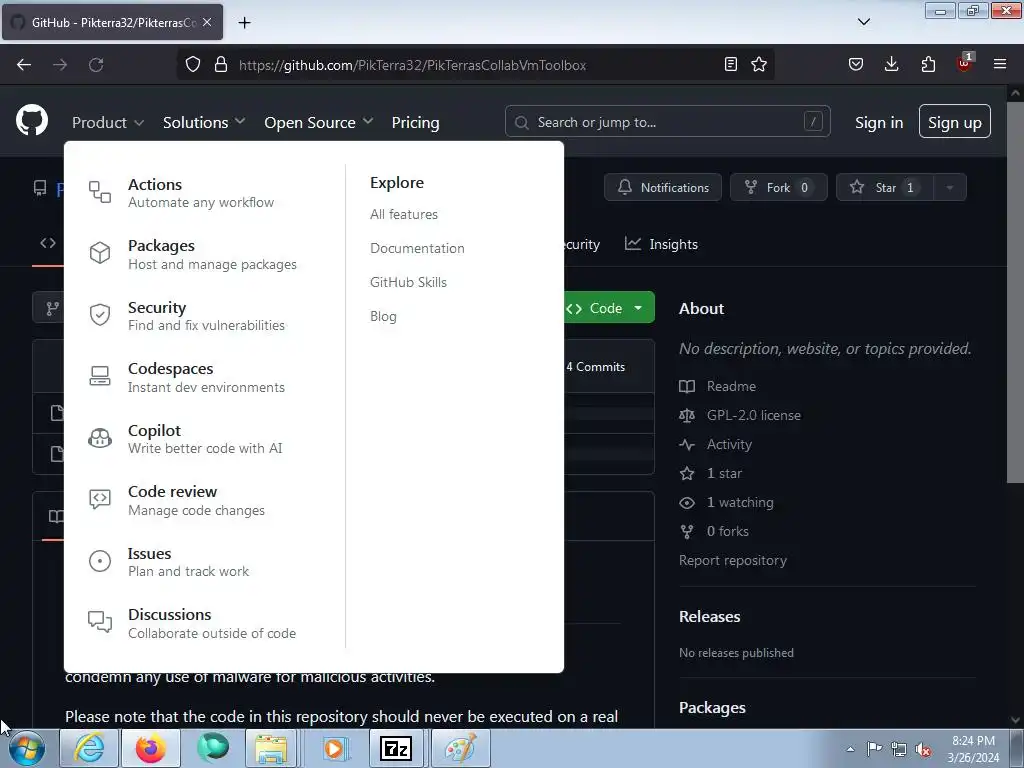
Task: Click the site padlock icon
Action: (221, 65)
